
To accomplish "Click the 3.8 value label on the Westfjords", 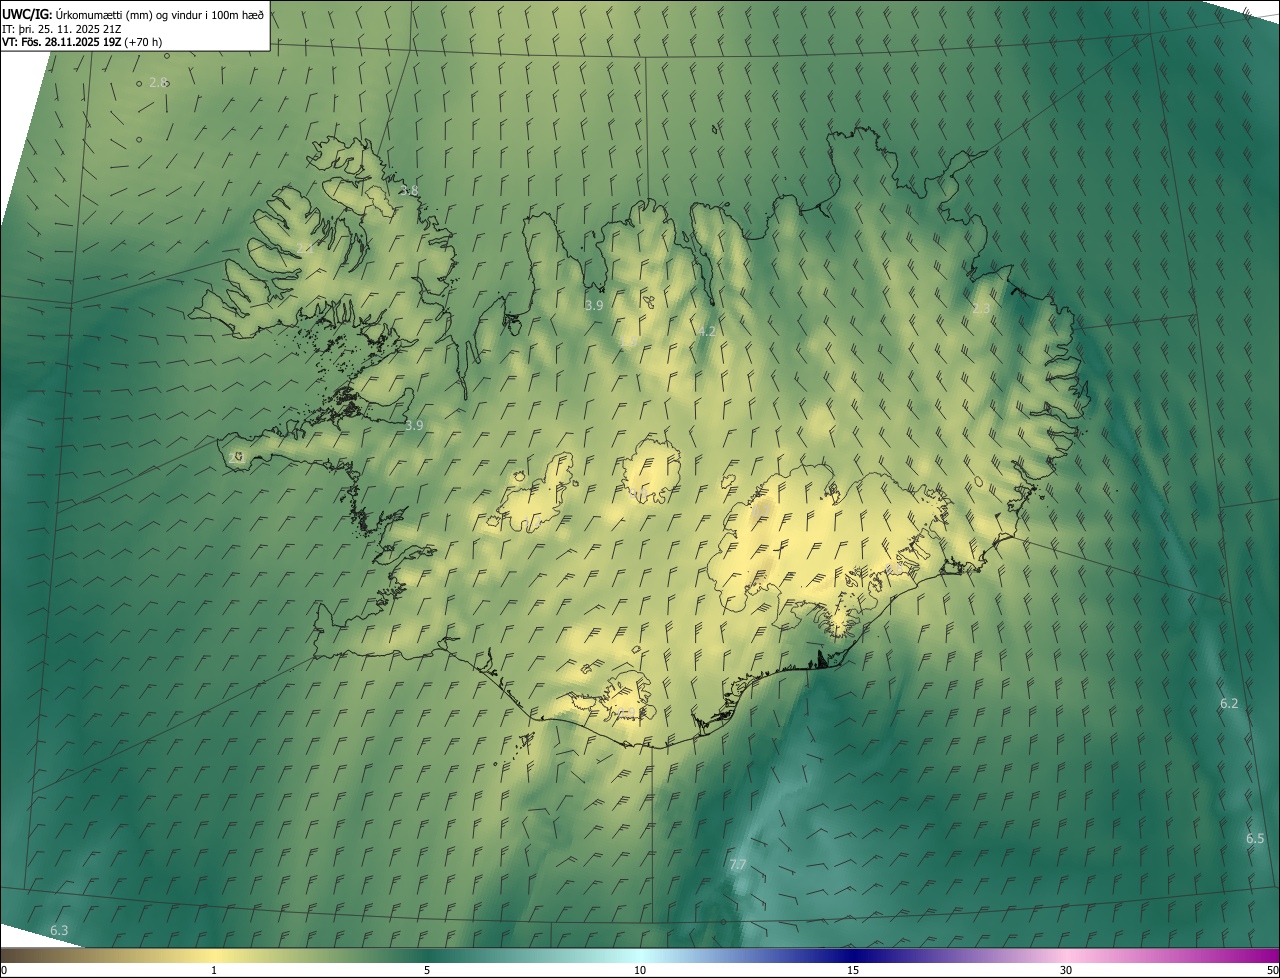I will 409,190.
